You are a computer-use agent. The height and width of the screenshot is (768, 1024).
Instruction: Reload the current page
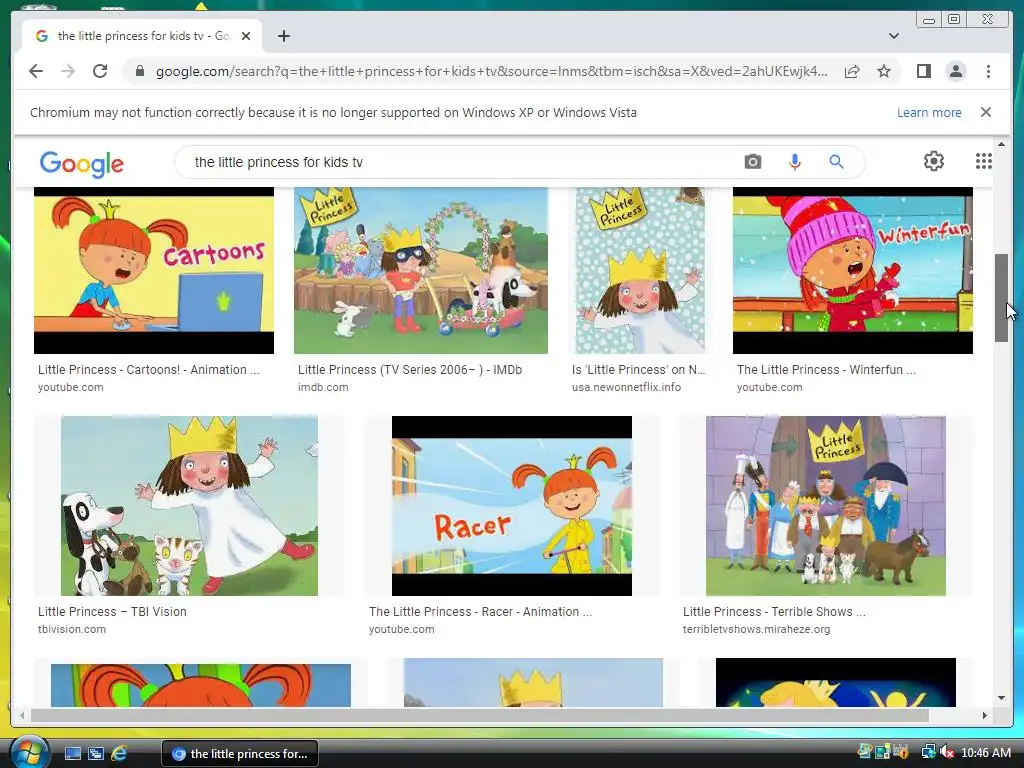pos(100,71)
